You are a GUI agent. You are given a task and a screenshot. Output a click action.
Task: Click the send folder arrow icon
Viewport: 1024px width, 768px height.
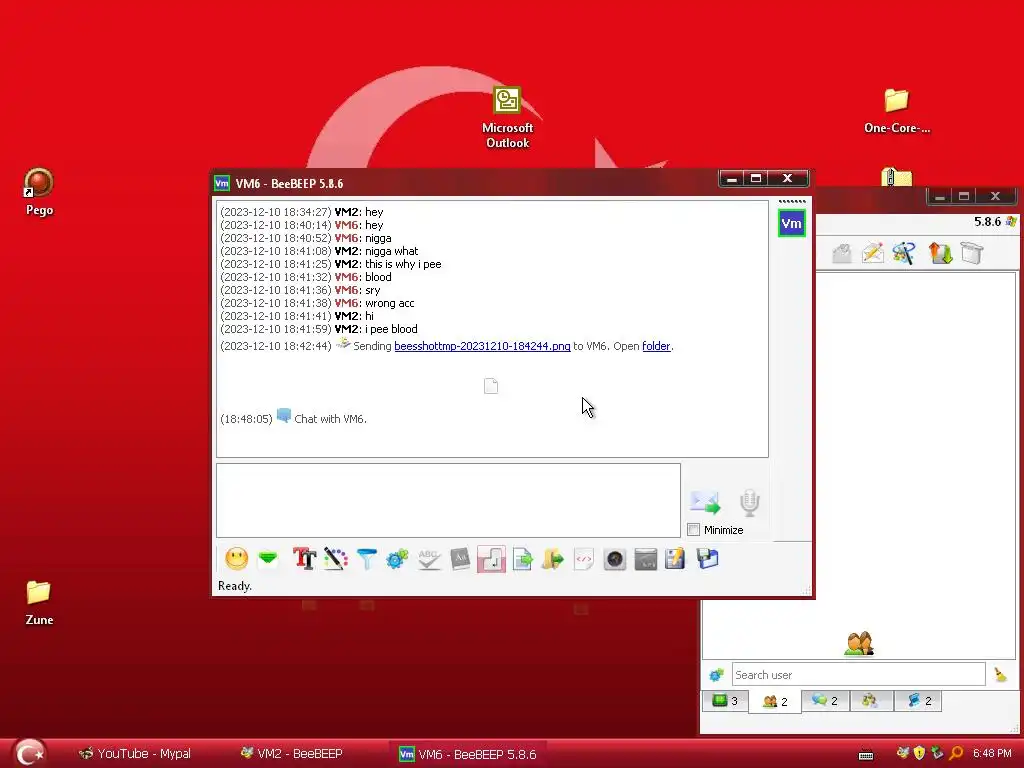(552, 559)
